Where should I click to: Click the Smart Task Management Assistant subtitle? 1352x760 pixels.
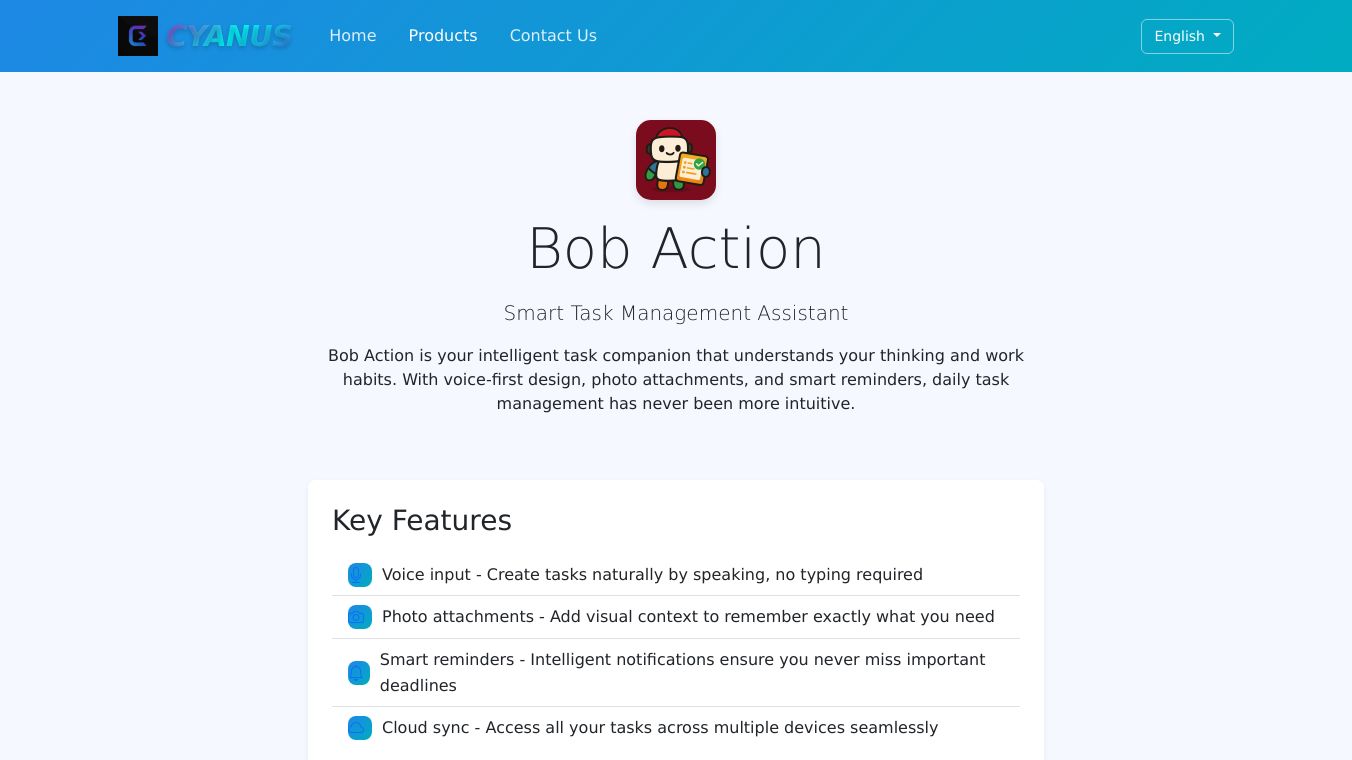click(676, 313)
